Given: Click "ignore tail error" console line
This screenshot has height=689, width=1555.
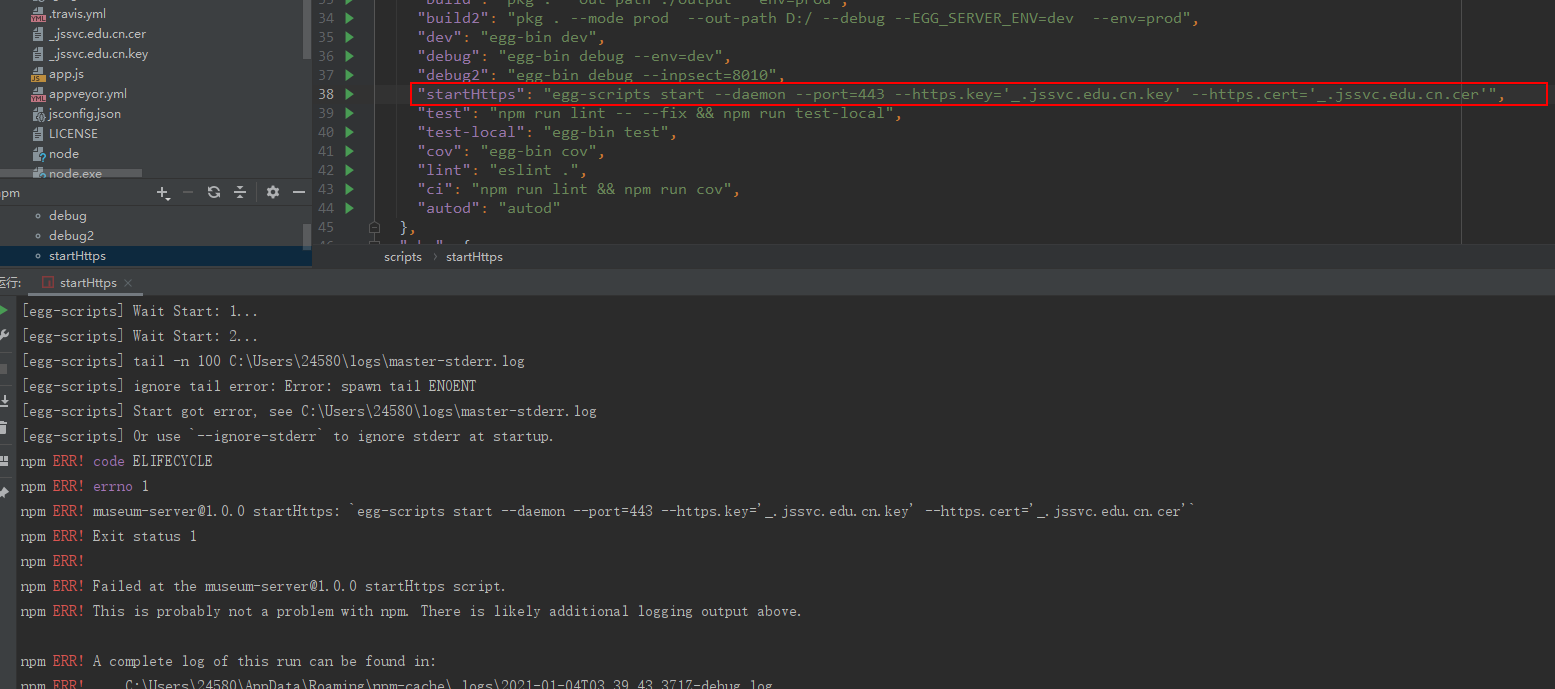Looking at the screenshot, I should pyautogui.click(x=249, y=386).
